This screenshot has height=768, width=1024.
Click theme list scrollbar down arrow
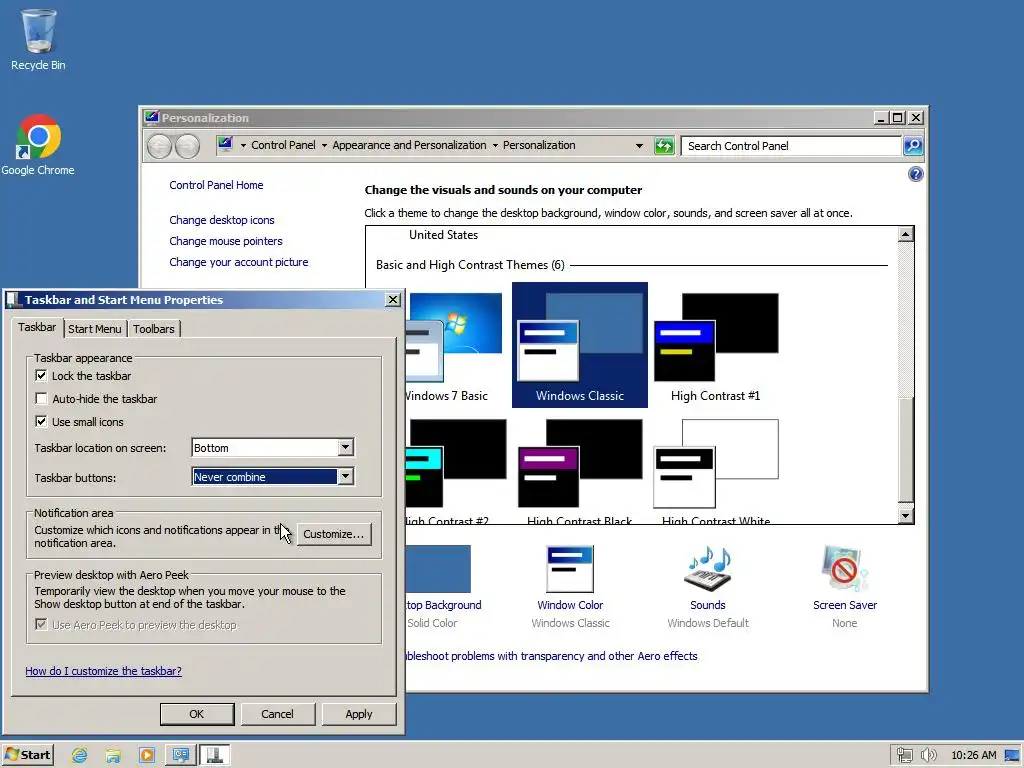pyautogui.click(x=905, y=515)
